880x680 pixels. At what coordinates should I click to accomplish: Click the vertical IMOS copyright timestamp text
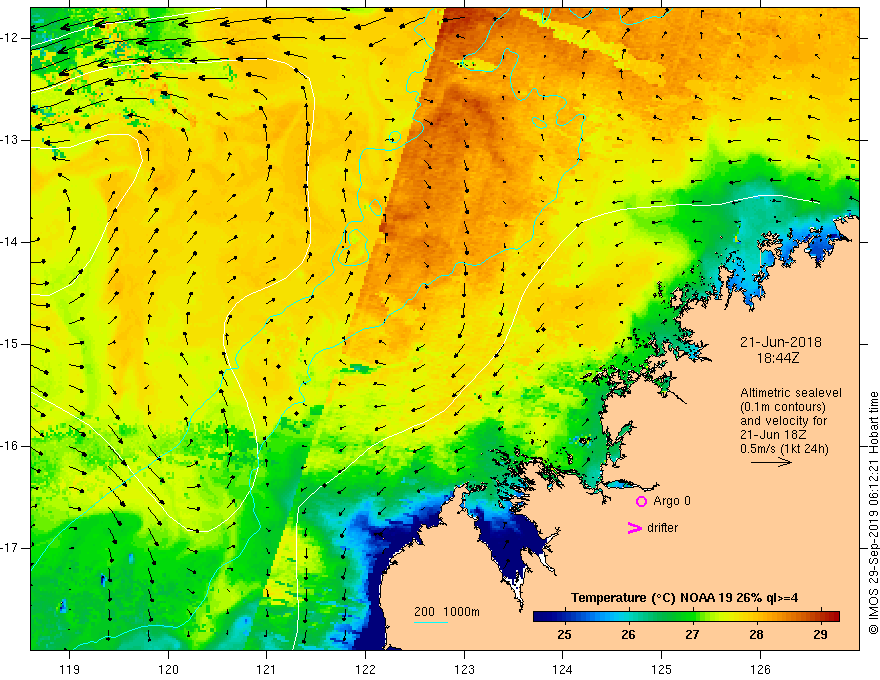(x=873, y=513)
